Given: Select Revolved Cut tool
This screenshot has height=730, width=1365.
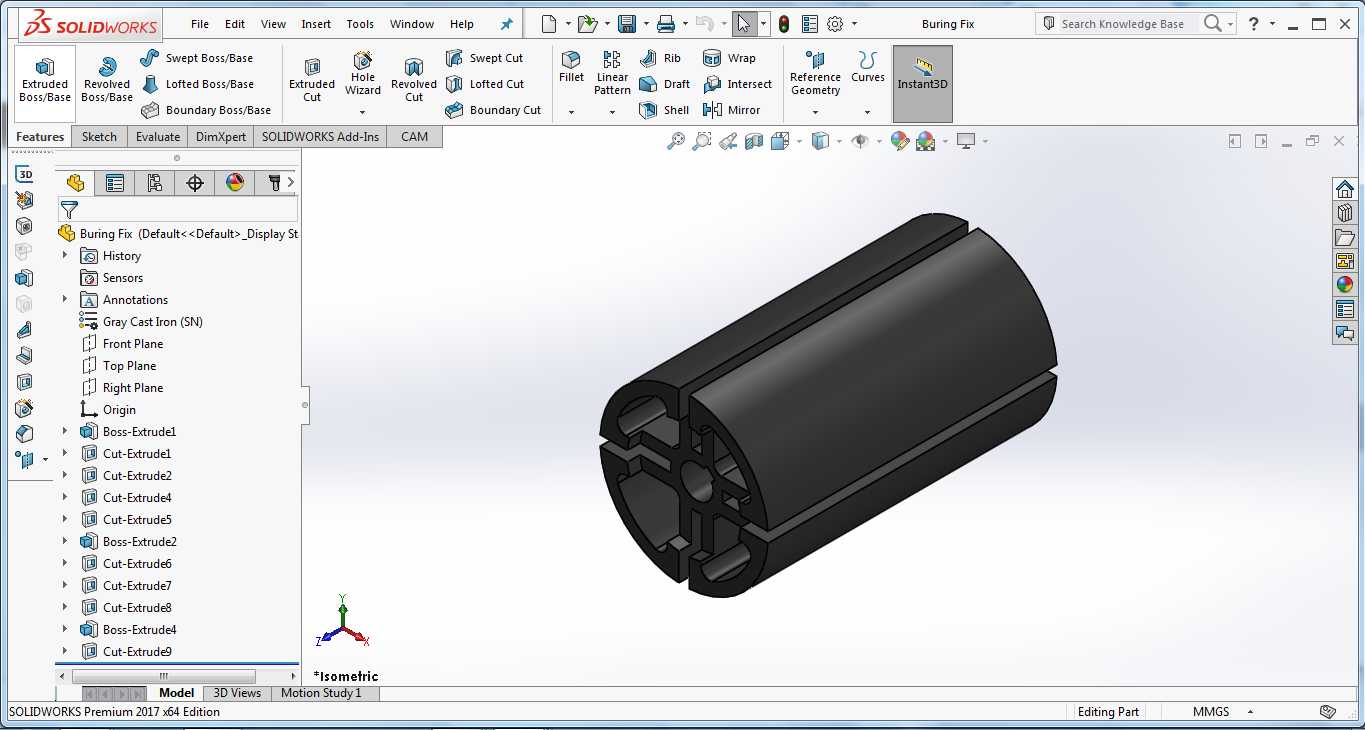Looking at the screenshot, I should 414,78.
